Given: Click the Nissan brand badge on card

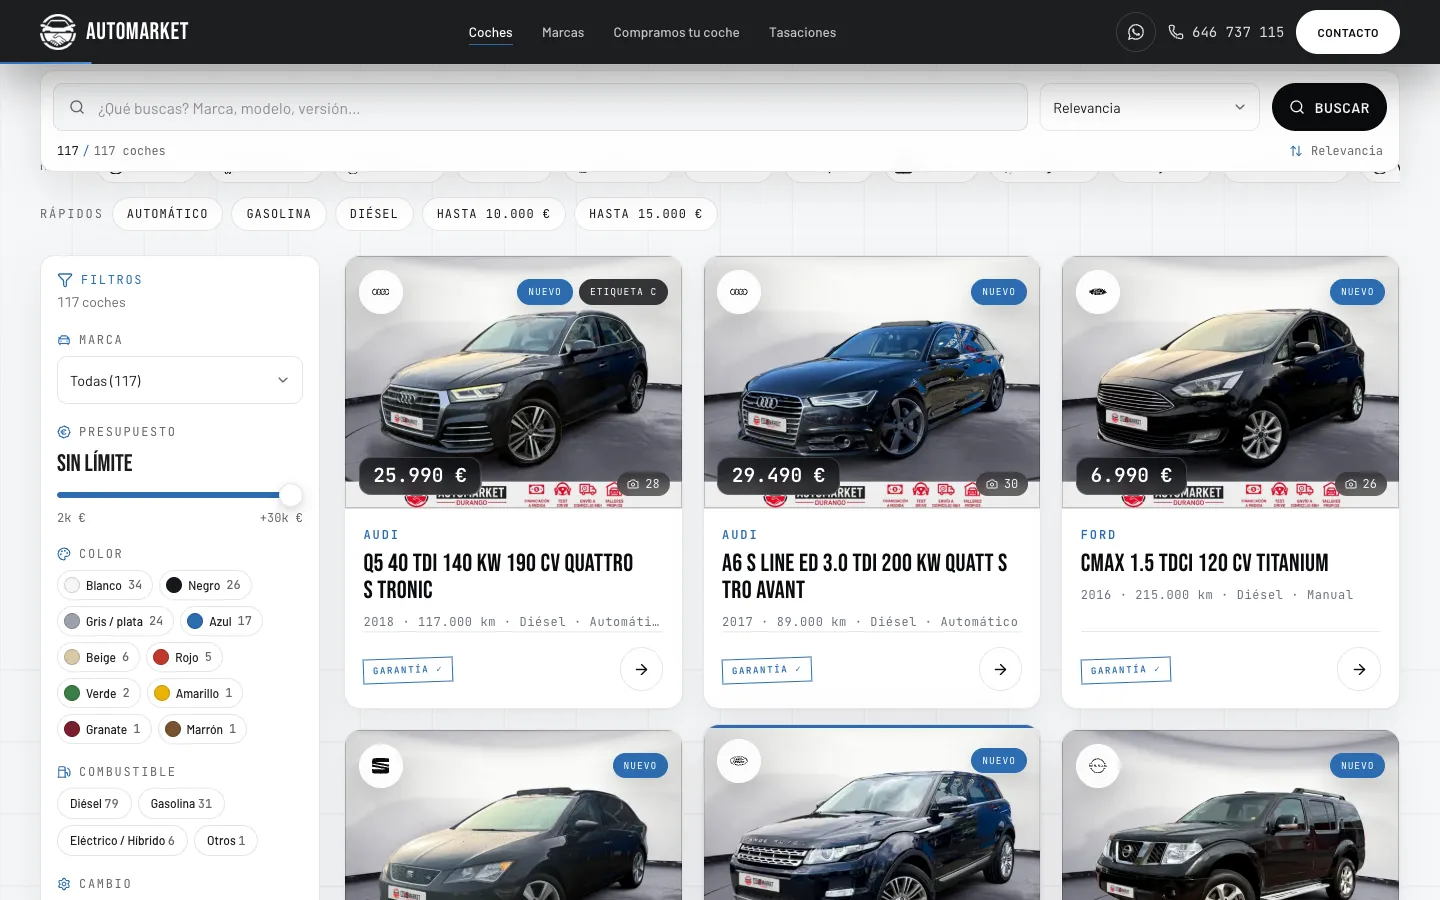Looking at the screenshot, I should [1098, 766].
